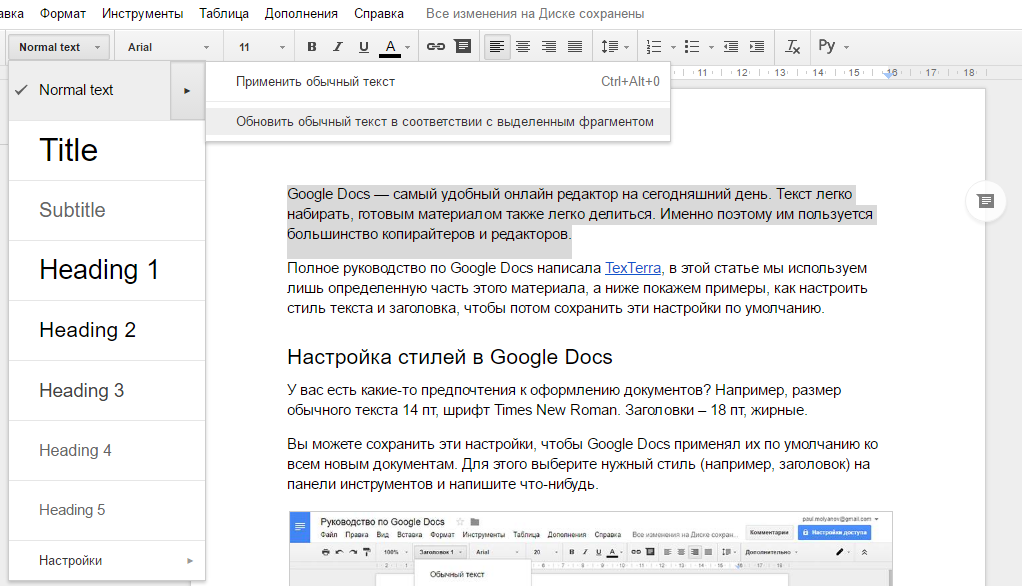
Task: Increase indent toolbar icon
Action: pyautogui.click(x=757, y=47)
